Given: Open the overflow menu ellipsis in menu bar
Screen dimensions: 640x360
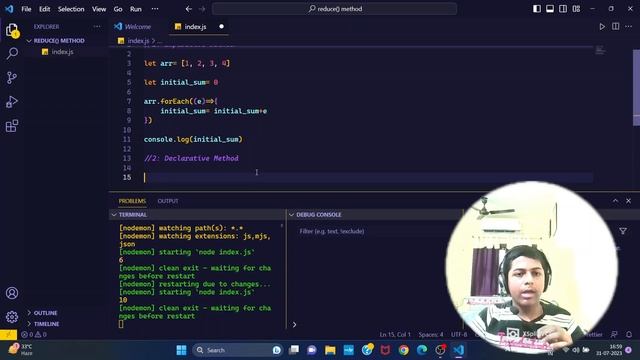Looking at the screenshot, I should (155, 9).
